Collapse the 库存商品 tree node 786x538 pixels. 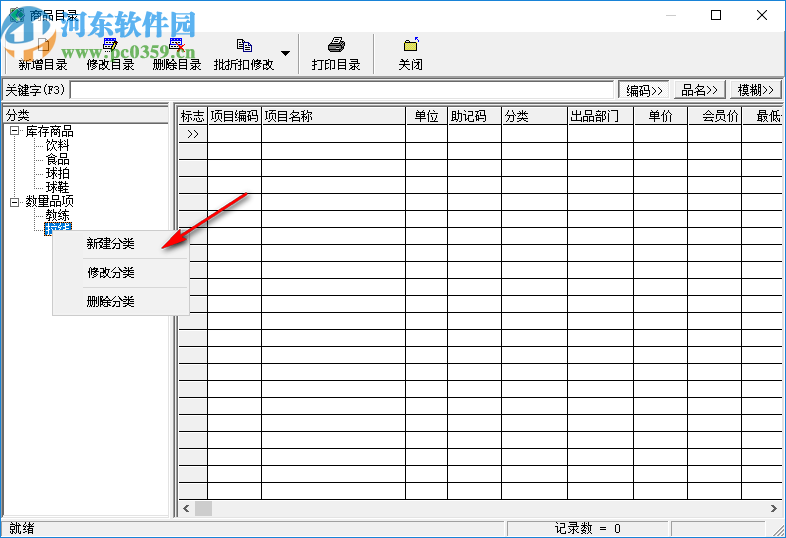click(x=15, y=131)
